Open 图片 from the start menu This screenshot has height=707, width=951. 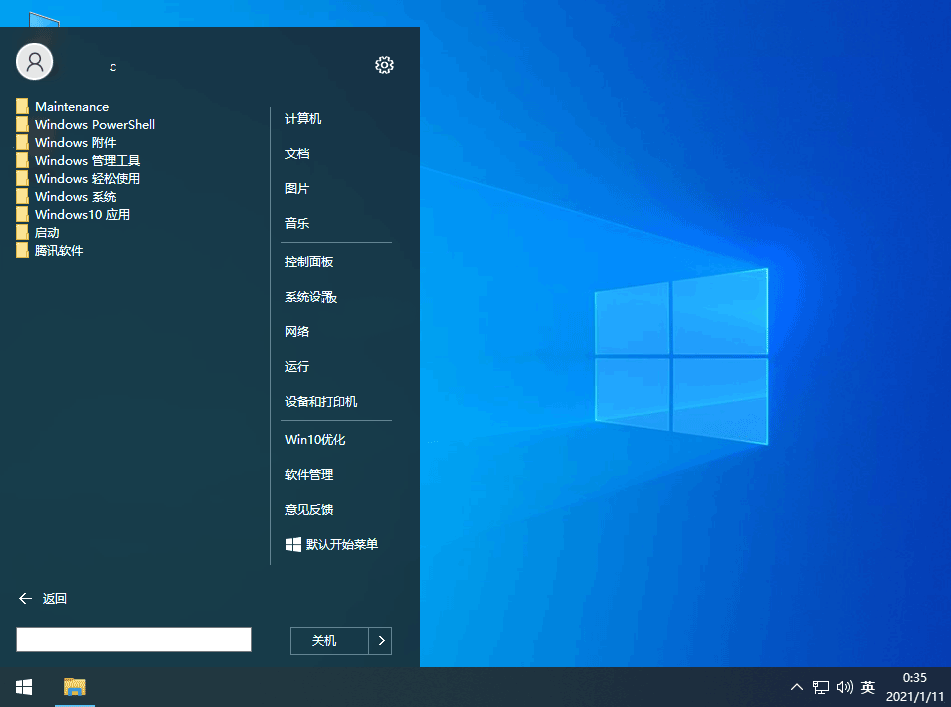tap(297, 189)
